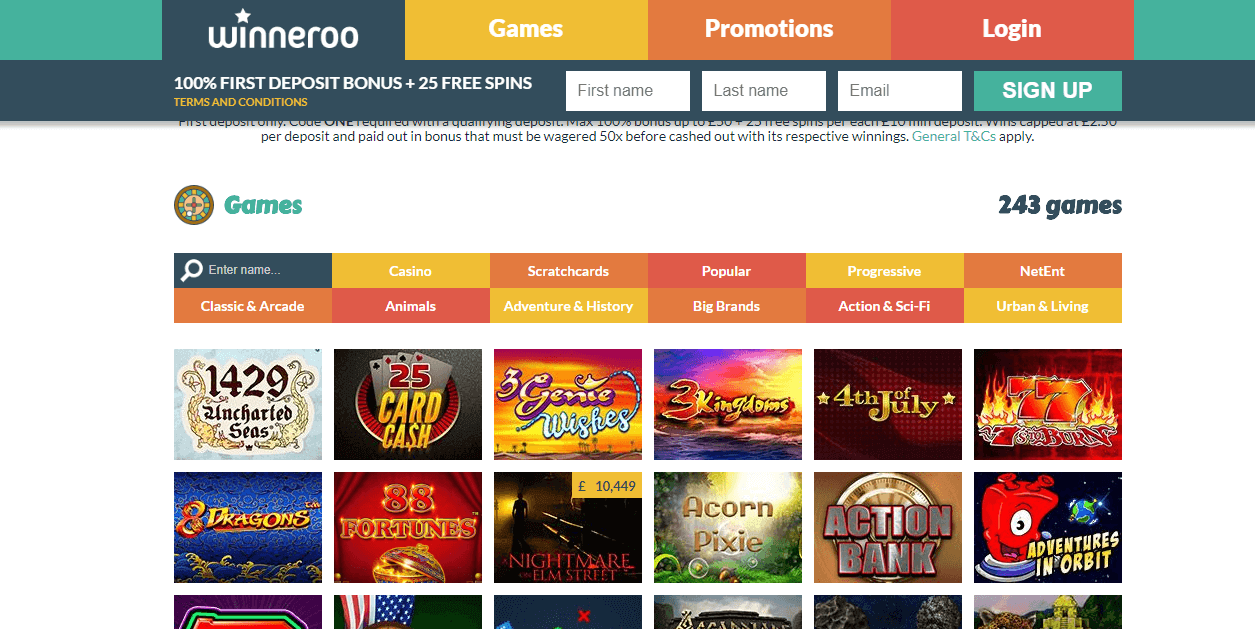
Task: Open the 25 Card Cash game
Action: [408, 404]
